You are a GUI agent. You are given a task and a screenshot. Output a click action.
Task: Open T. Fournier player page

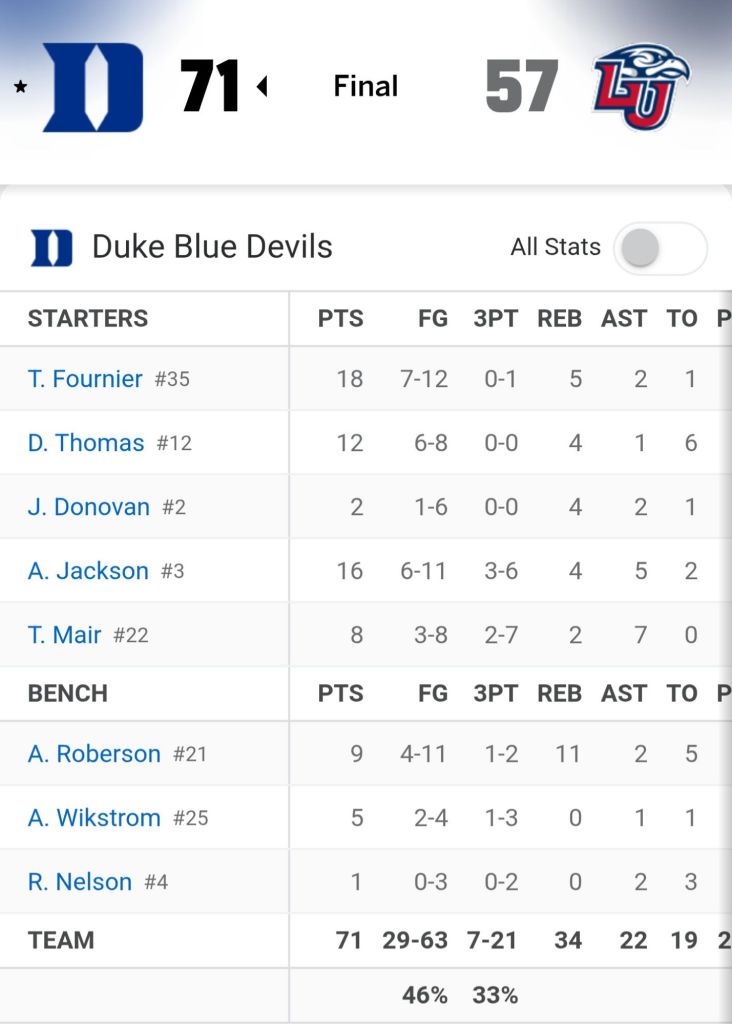pos(85,379)
